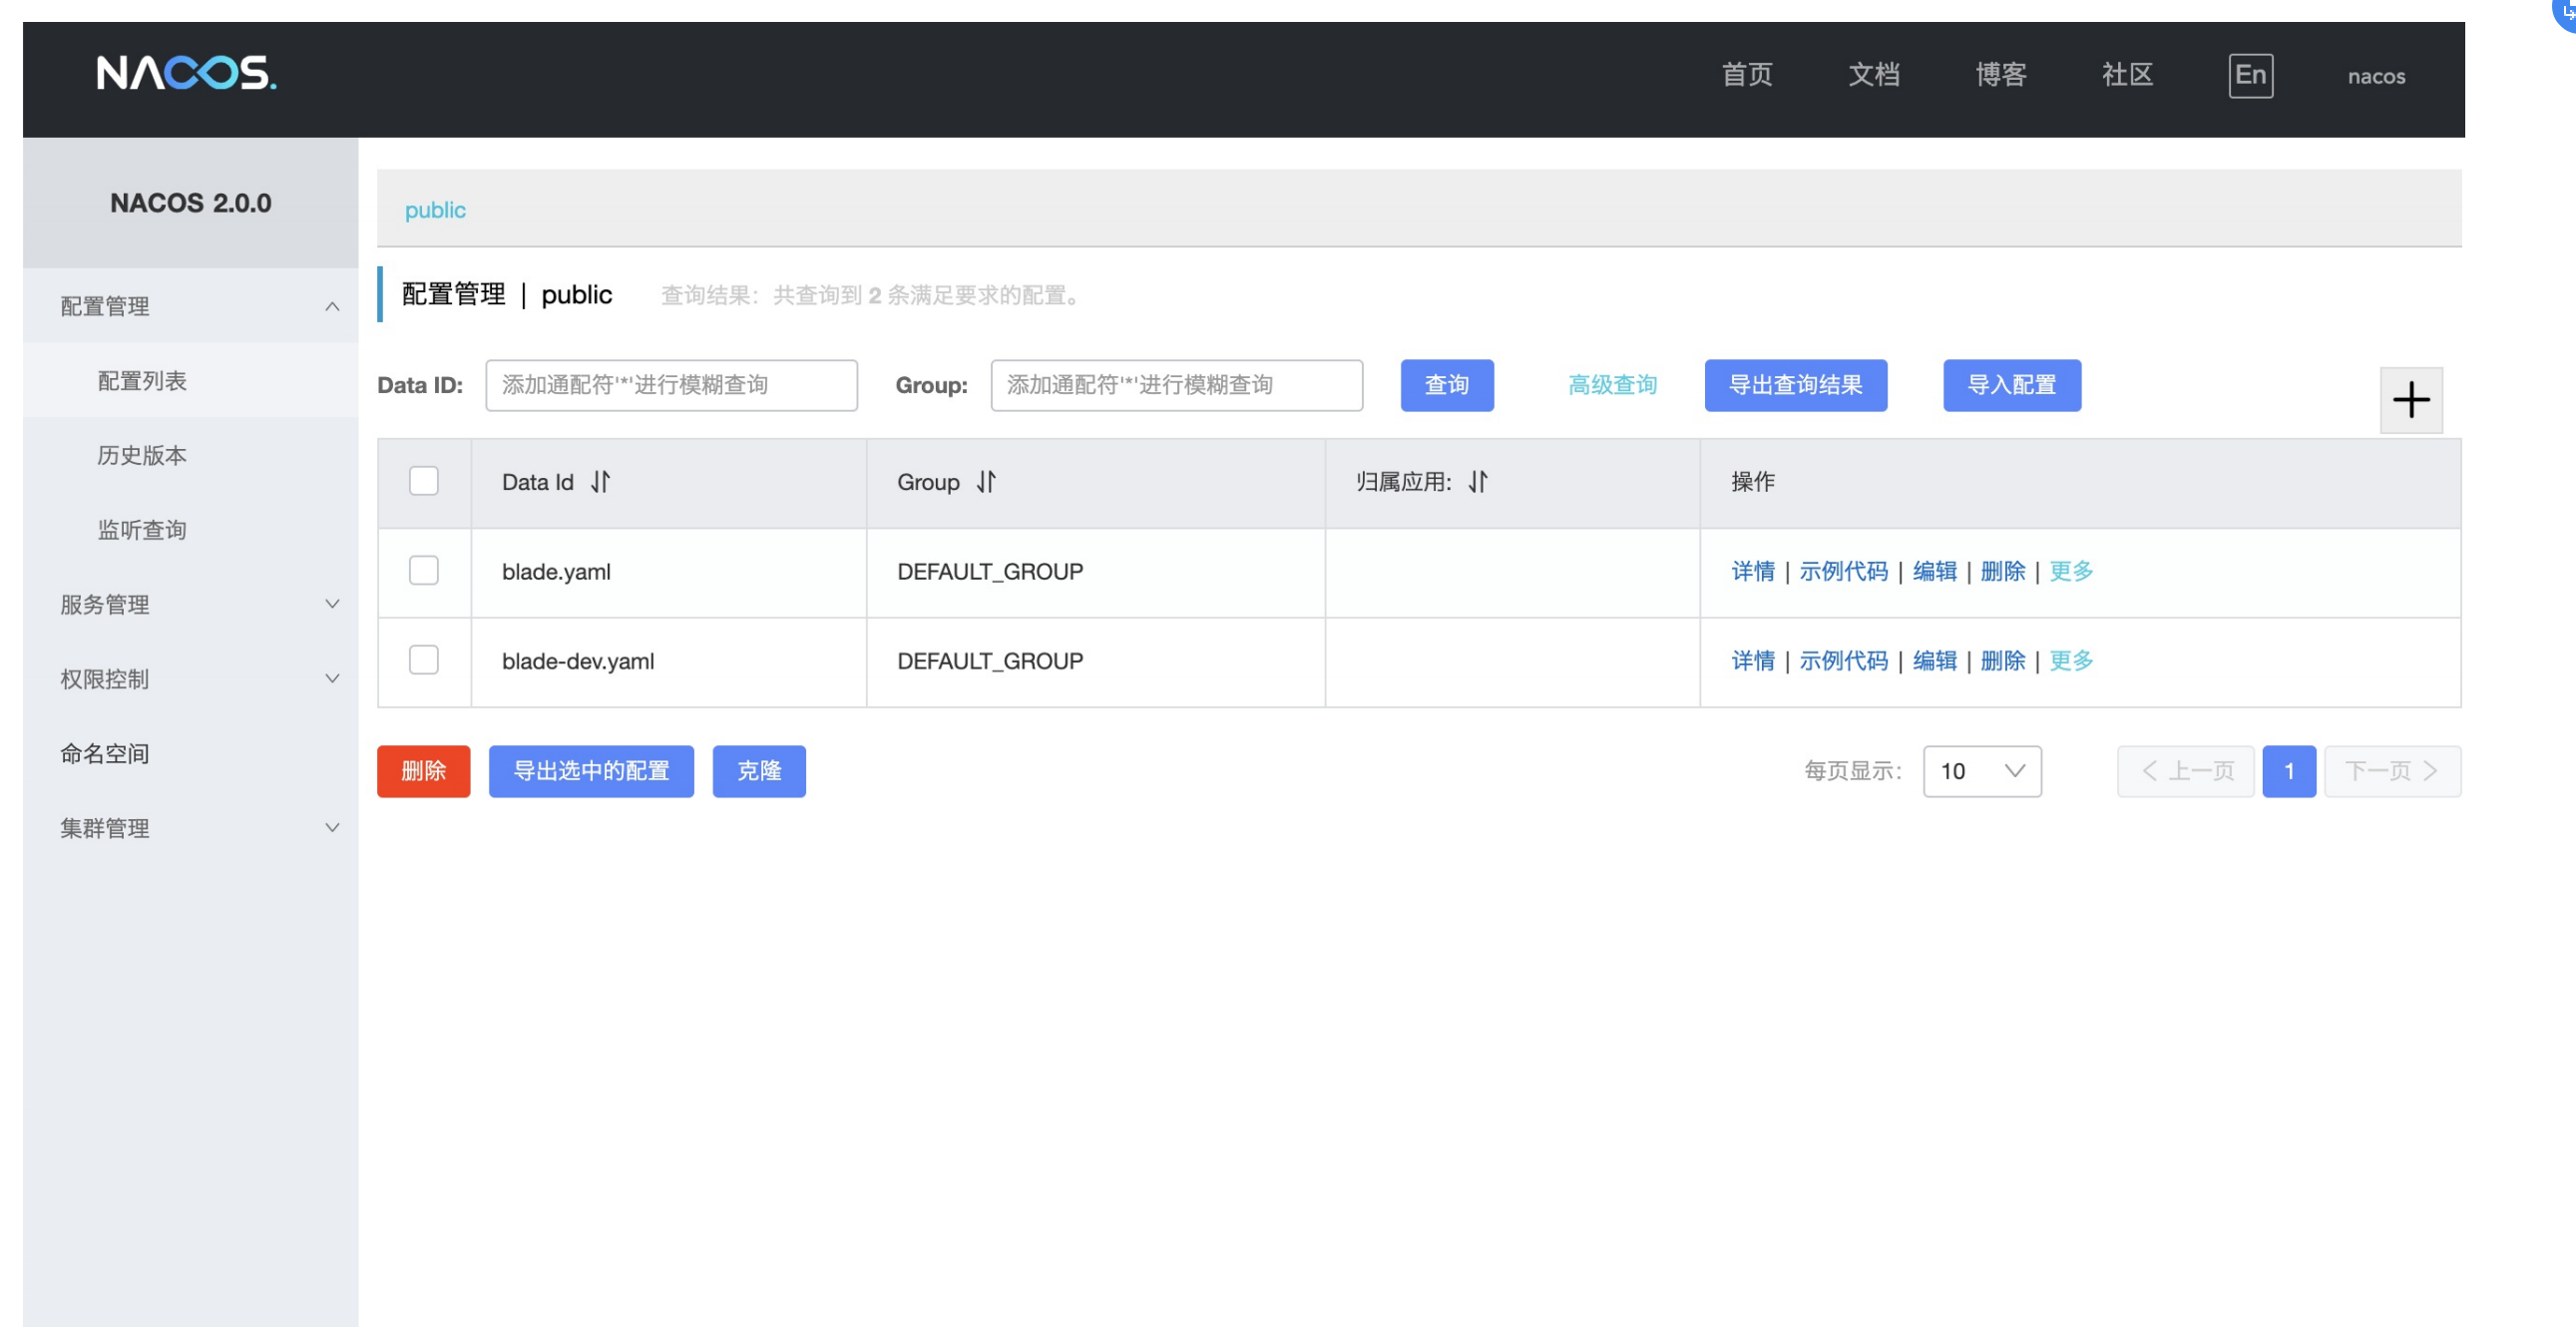Toggle select-all checkbox in table header
Image resolution: width=2576 pixels, height=1327 pixels.
(424, 481)
